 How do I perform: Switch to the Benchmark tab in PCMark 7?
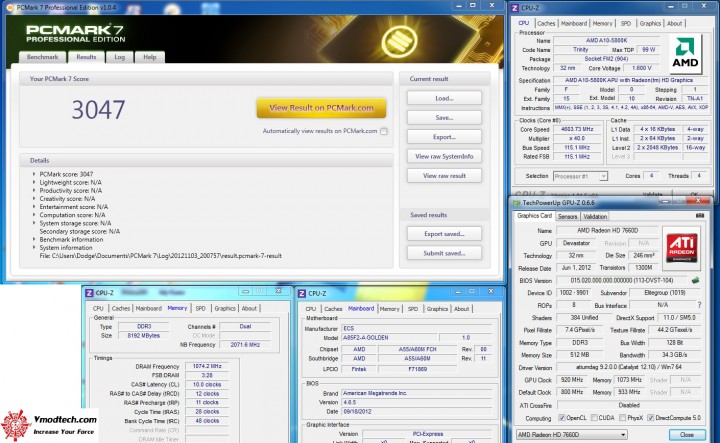42,57
